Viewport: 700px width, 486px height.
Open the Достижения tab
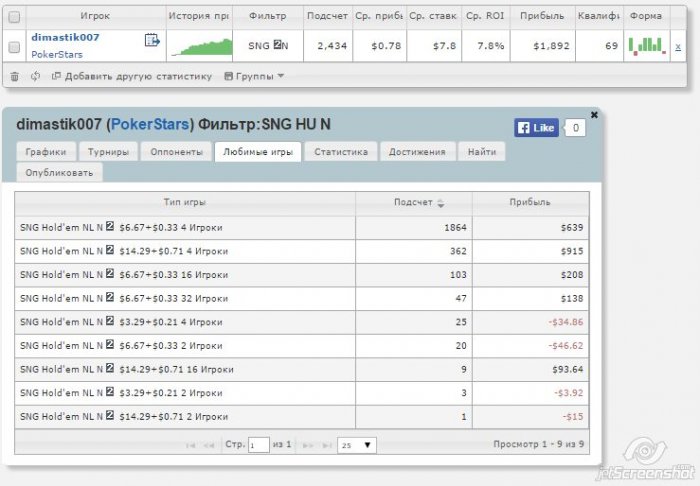tap(417, 152)
